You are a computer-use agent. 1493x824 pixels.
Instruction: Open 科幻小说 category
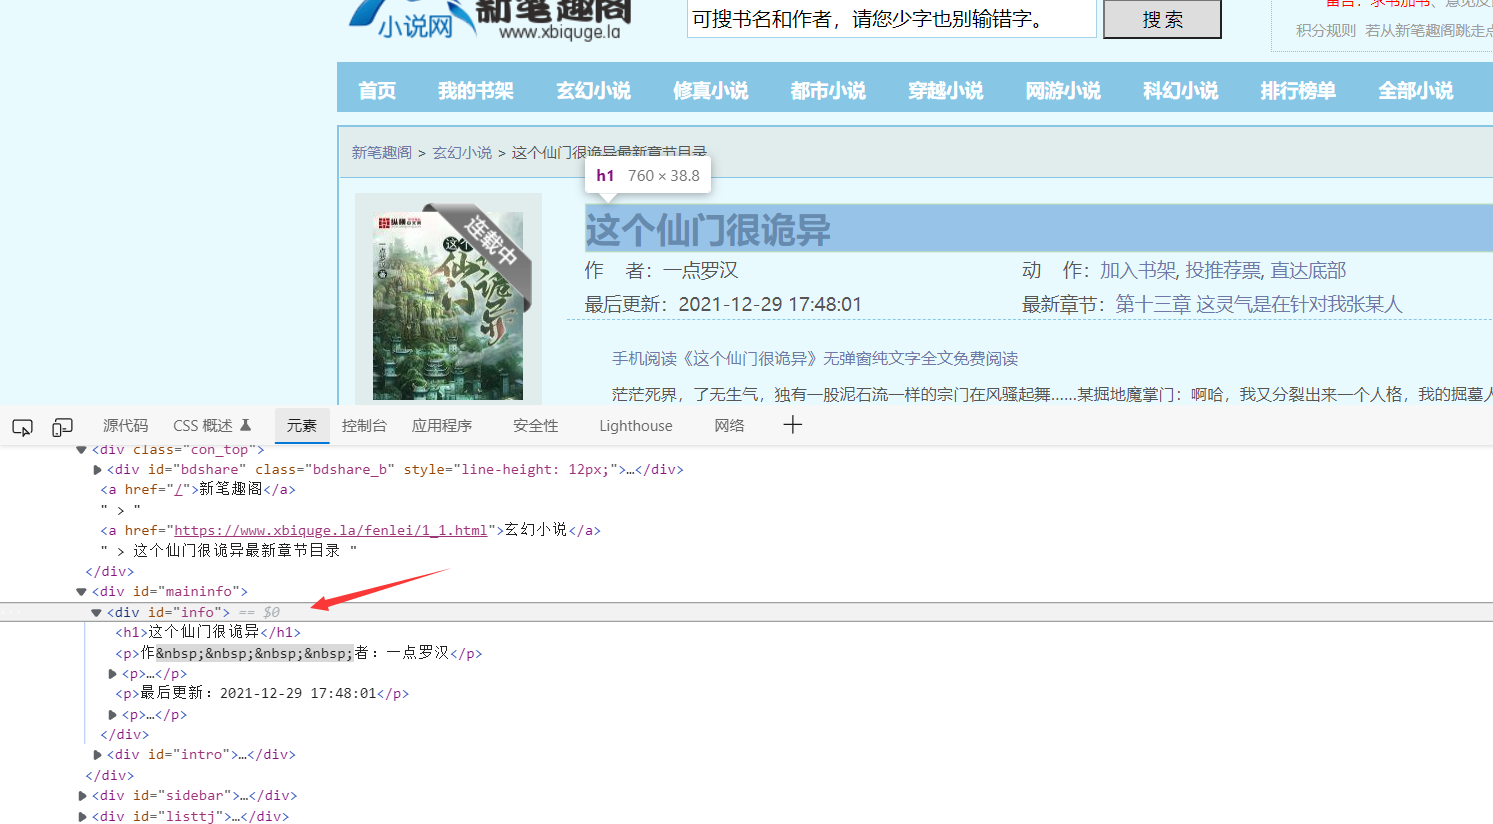pyautogui.click(x=1181, y=91)
